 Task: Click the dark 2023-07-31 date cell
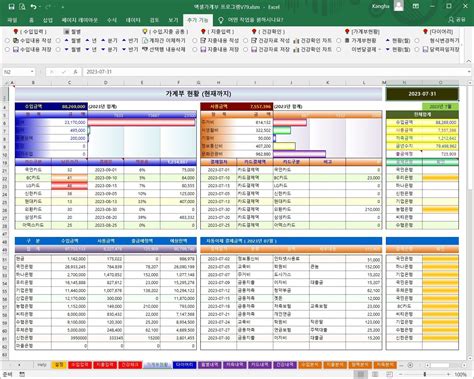pyautogui.click(x=422, y=94)
